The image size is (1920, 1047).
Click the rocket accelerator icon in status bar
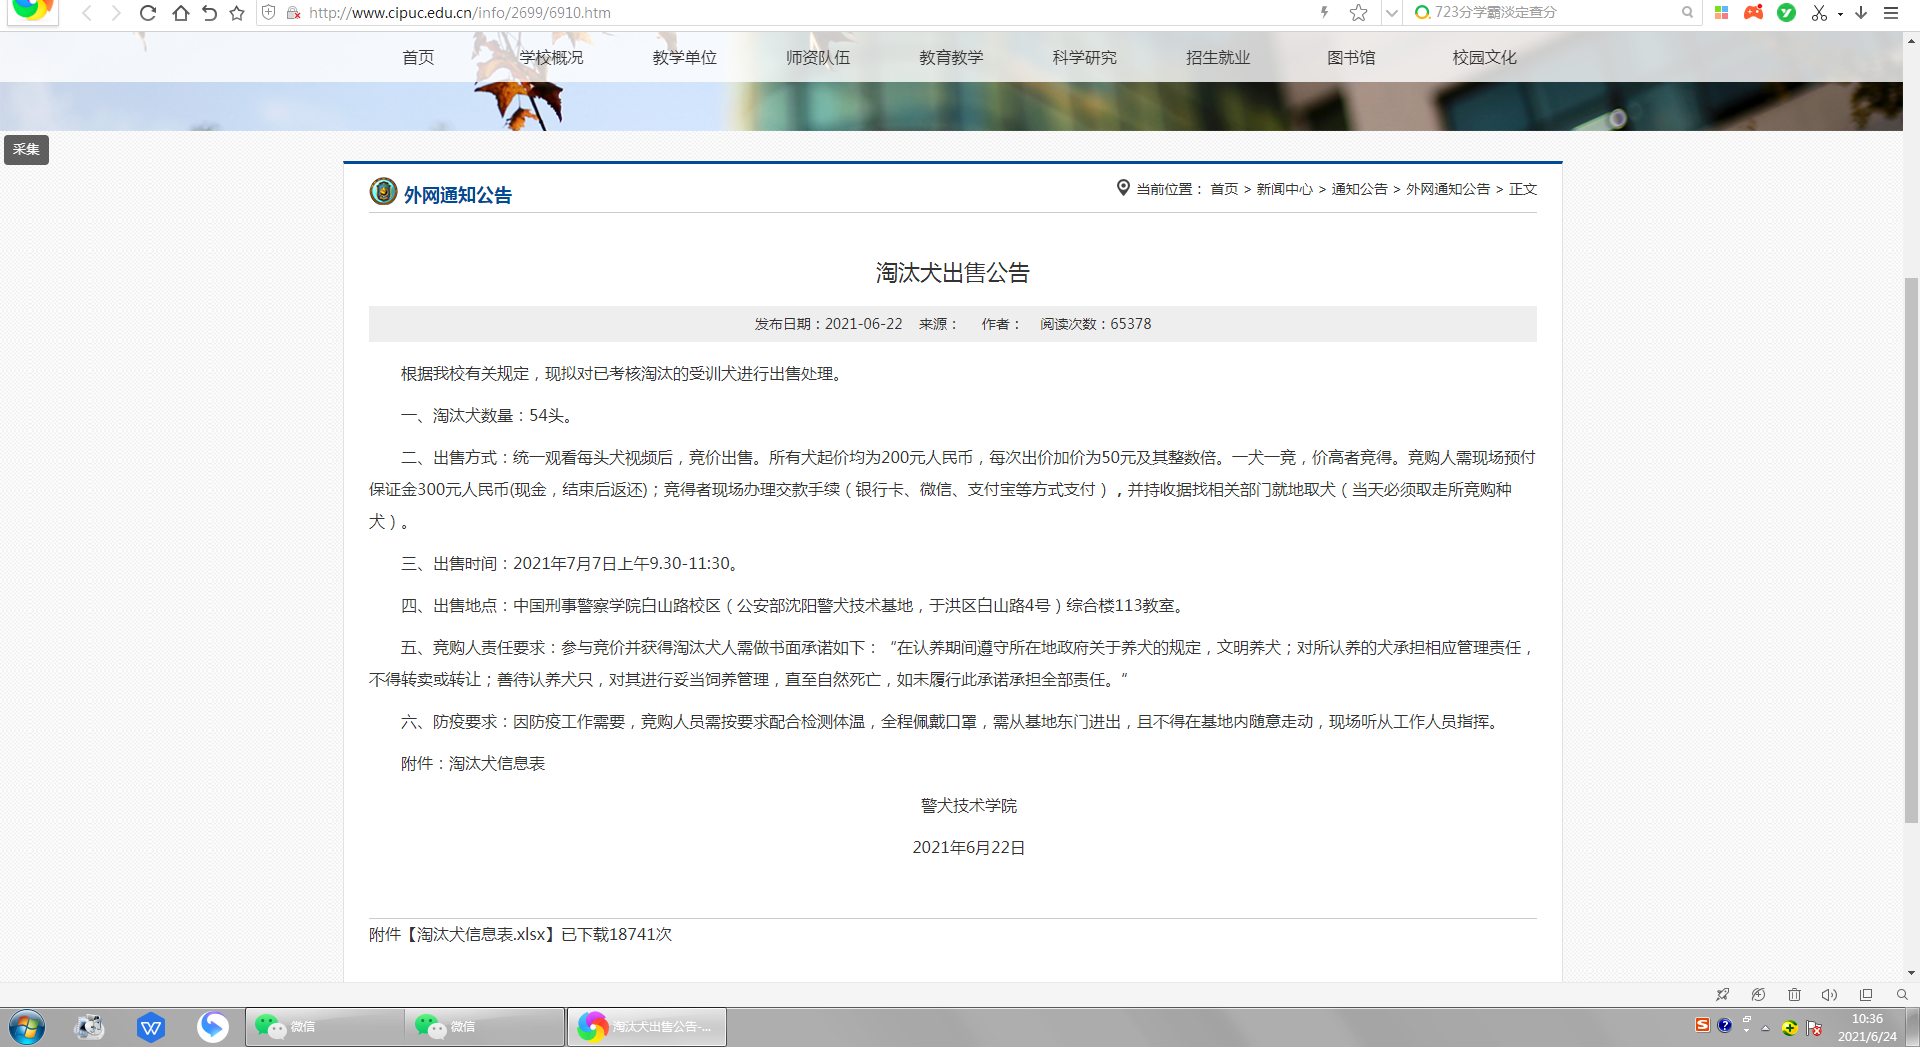coord(1722,995)
